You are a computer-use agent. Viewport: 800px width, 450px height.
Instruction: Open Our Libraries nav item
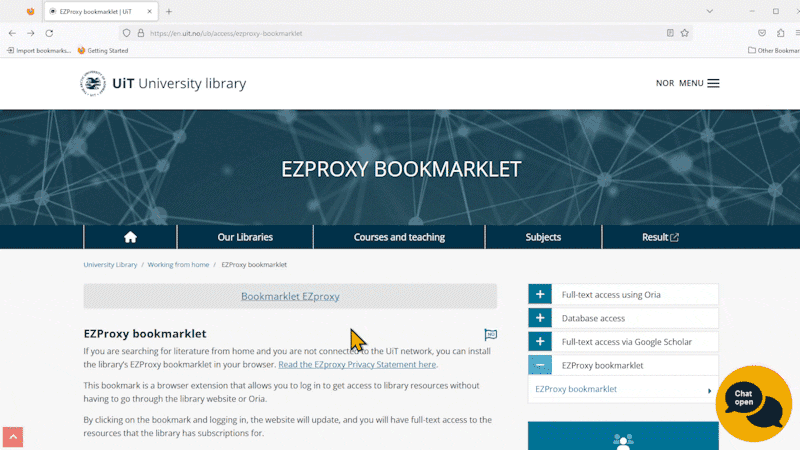click(245, 237)
